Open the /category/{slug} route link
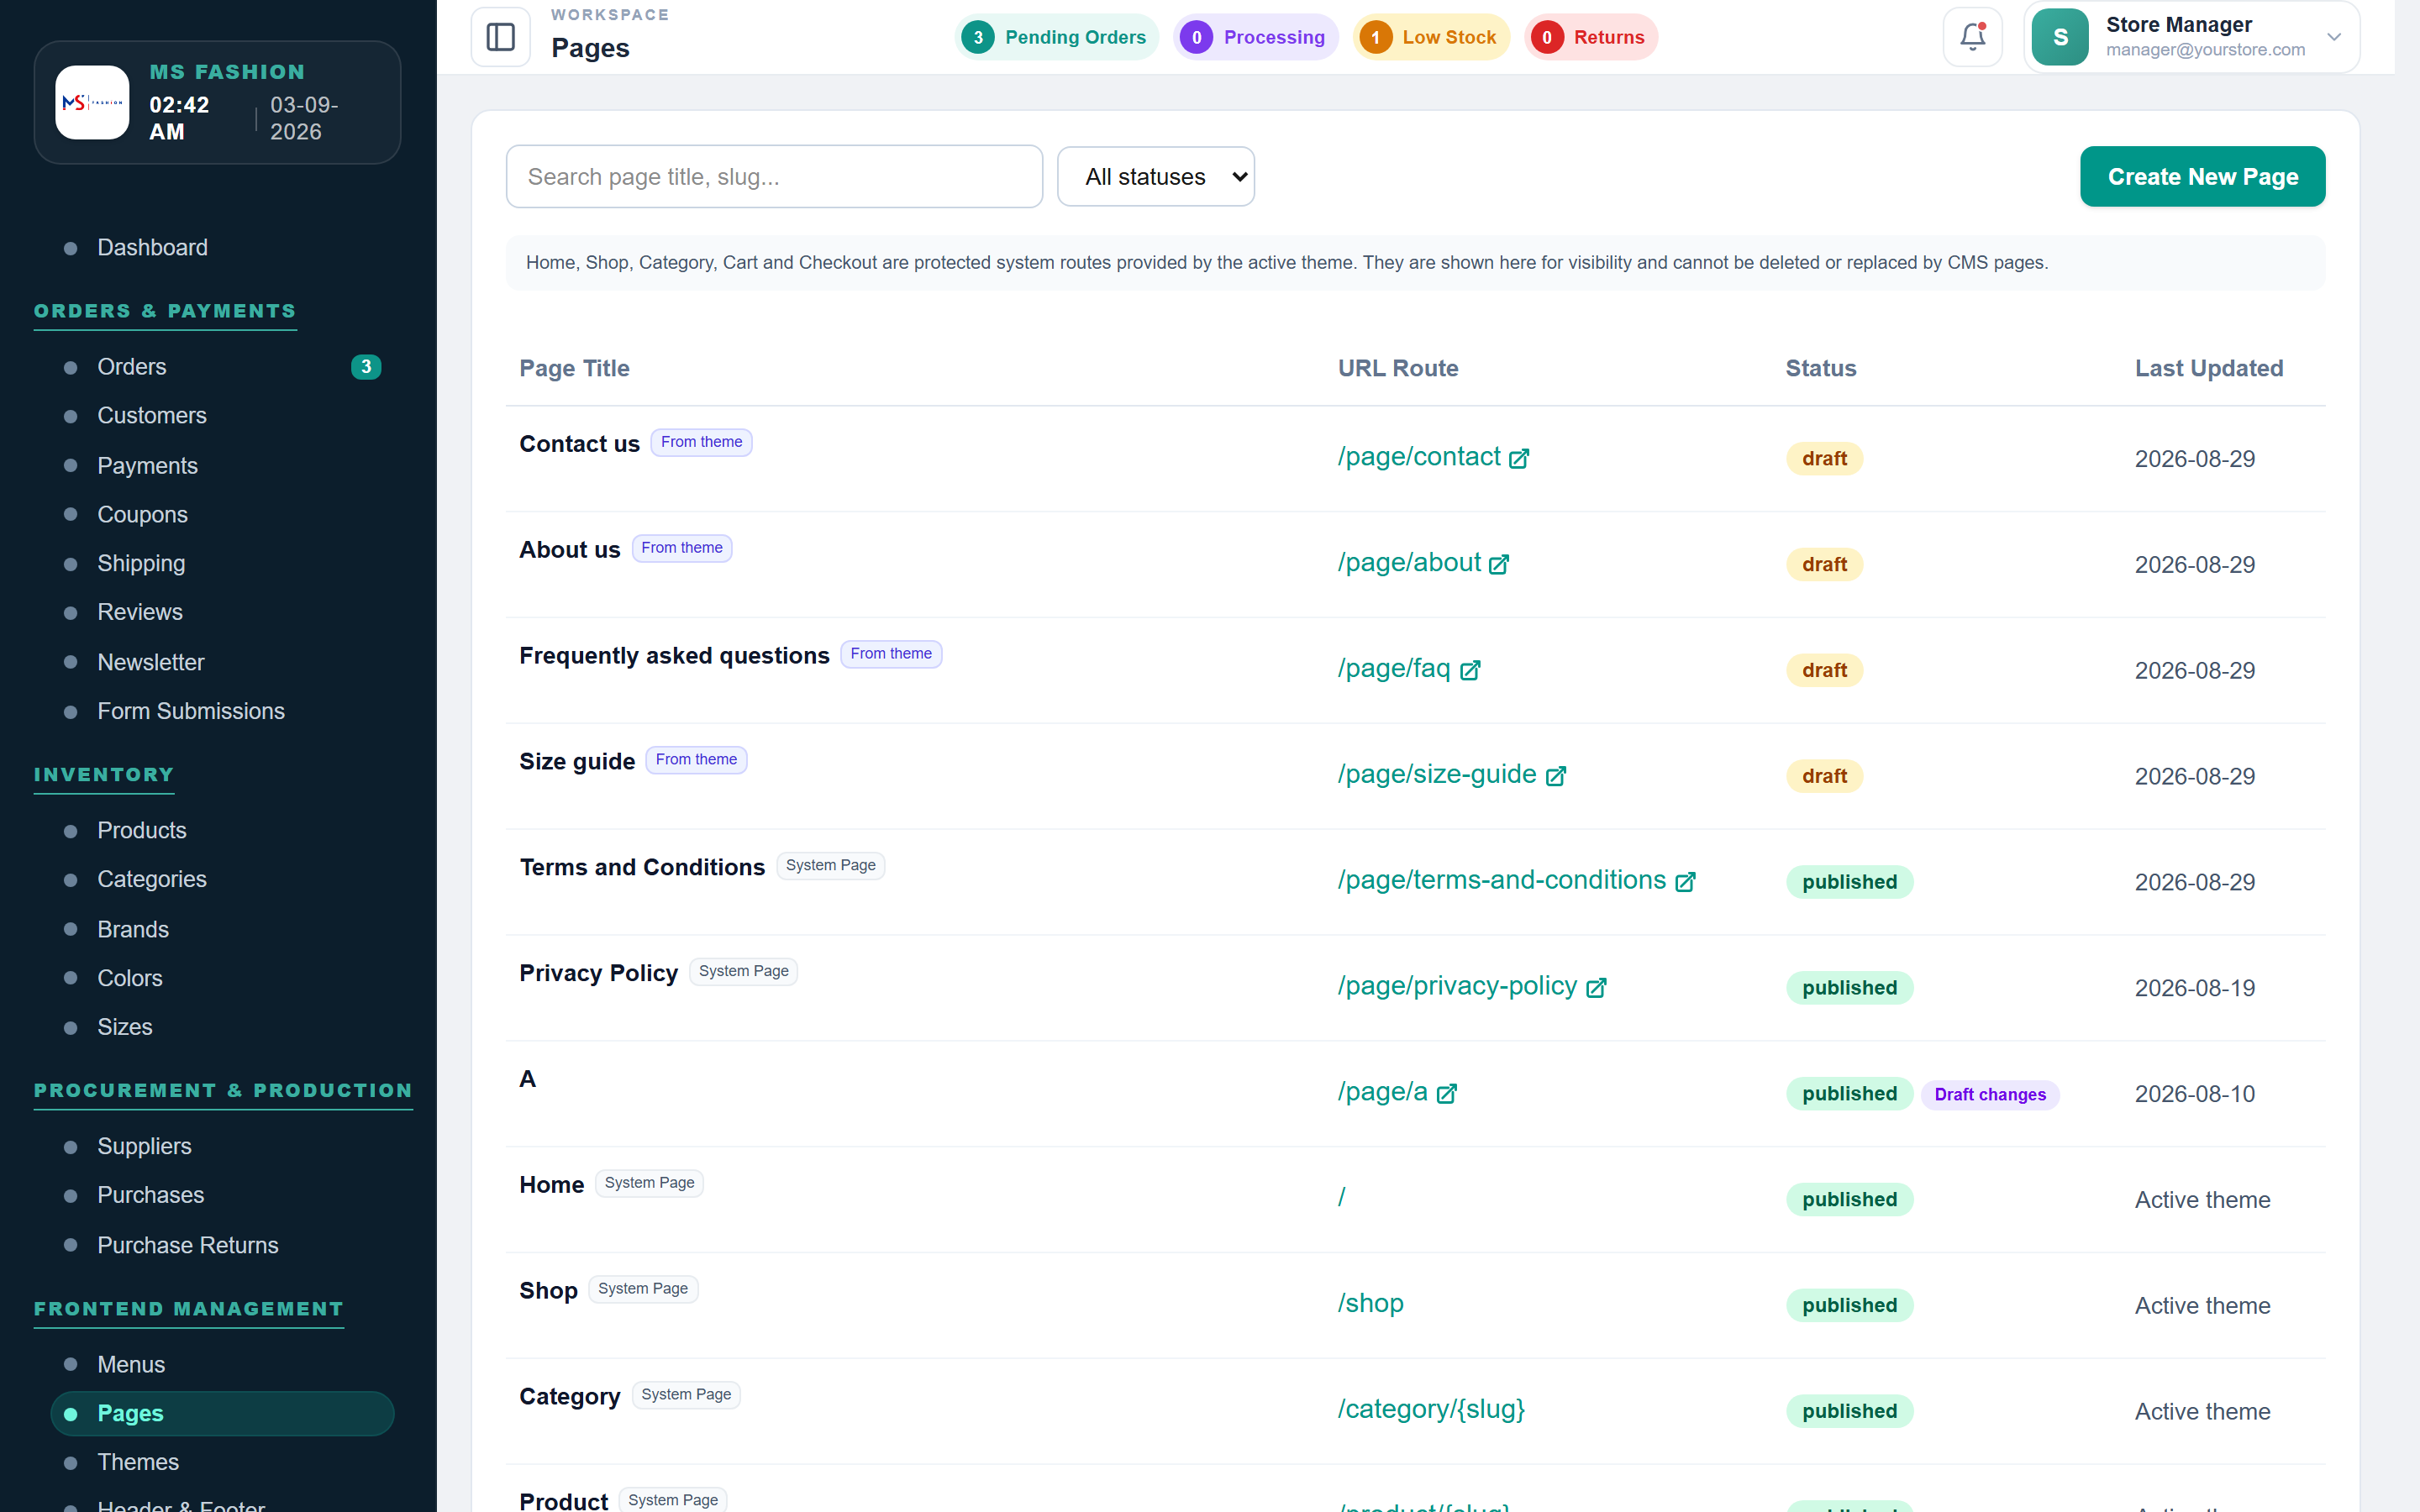Viewport: 2420px width, 1512px height. pos(1431,1409)
